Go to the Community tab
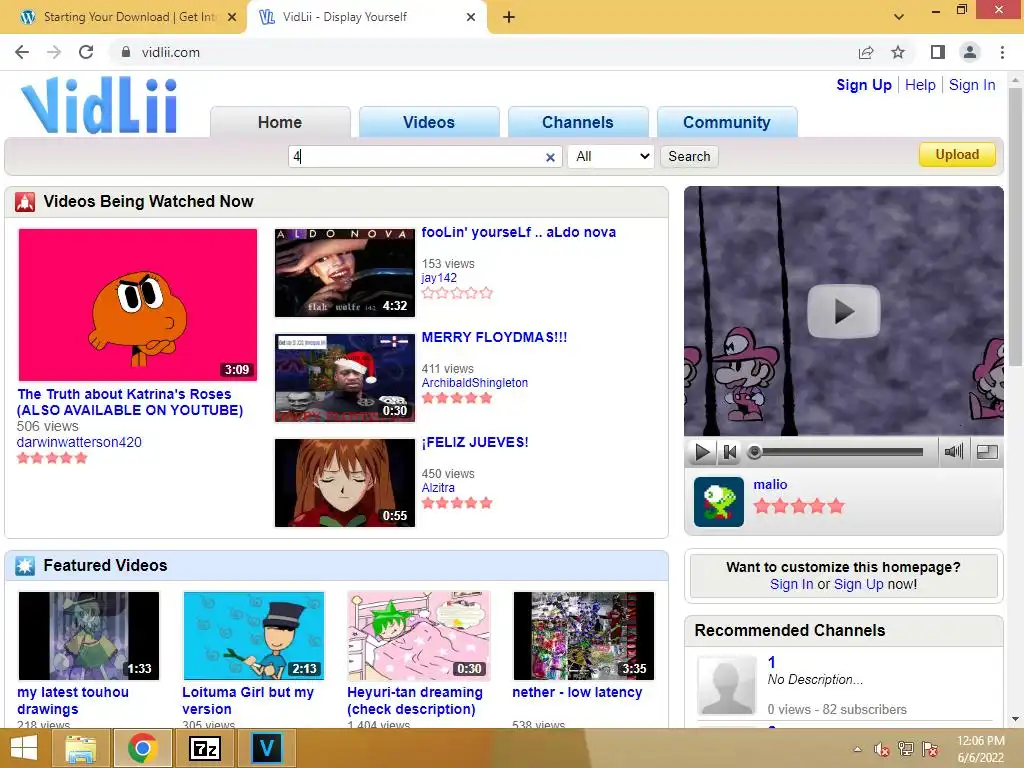The height and width of the screenshot is (768, 1024). pos(727,122)
